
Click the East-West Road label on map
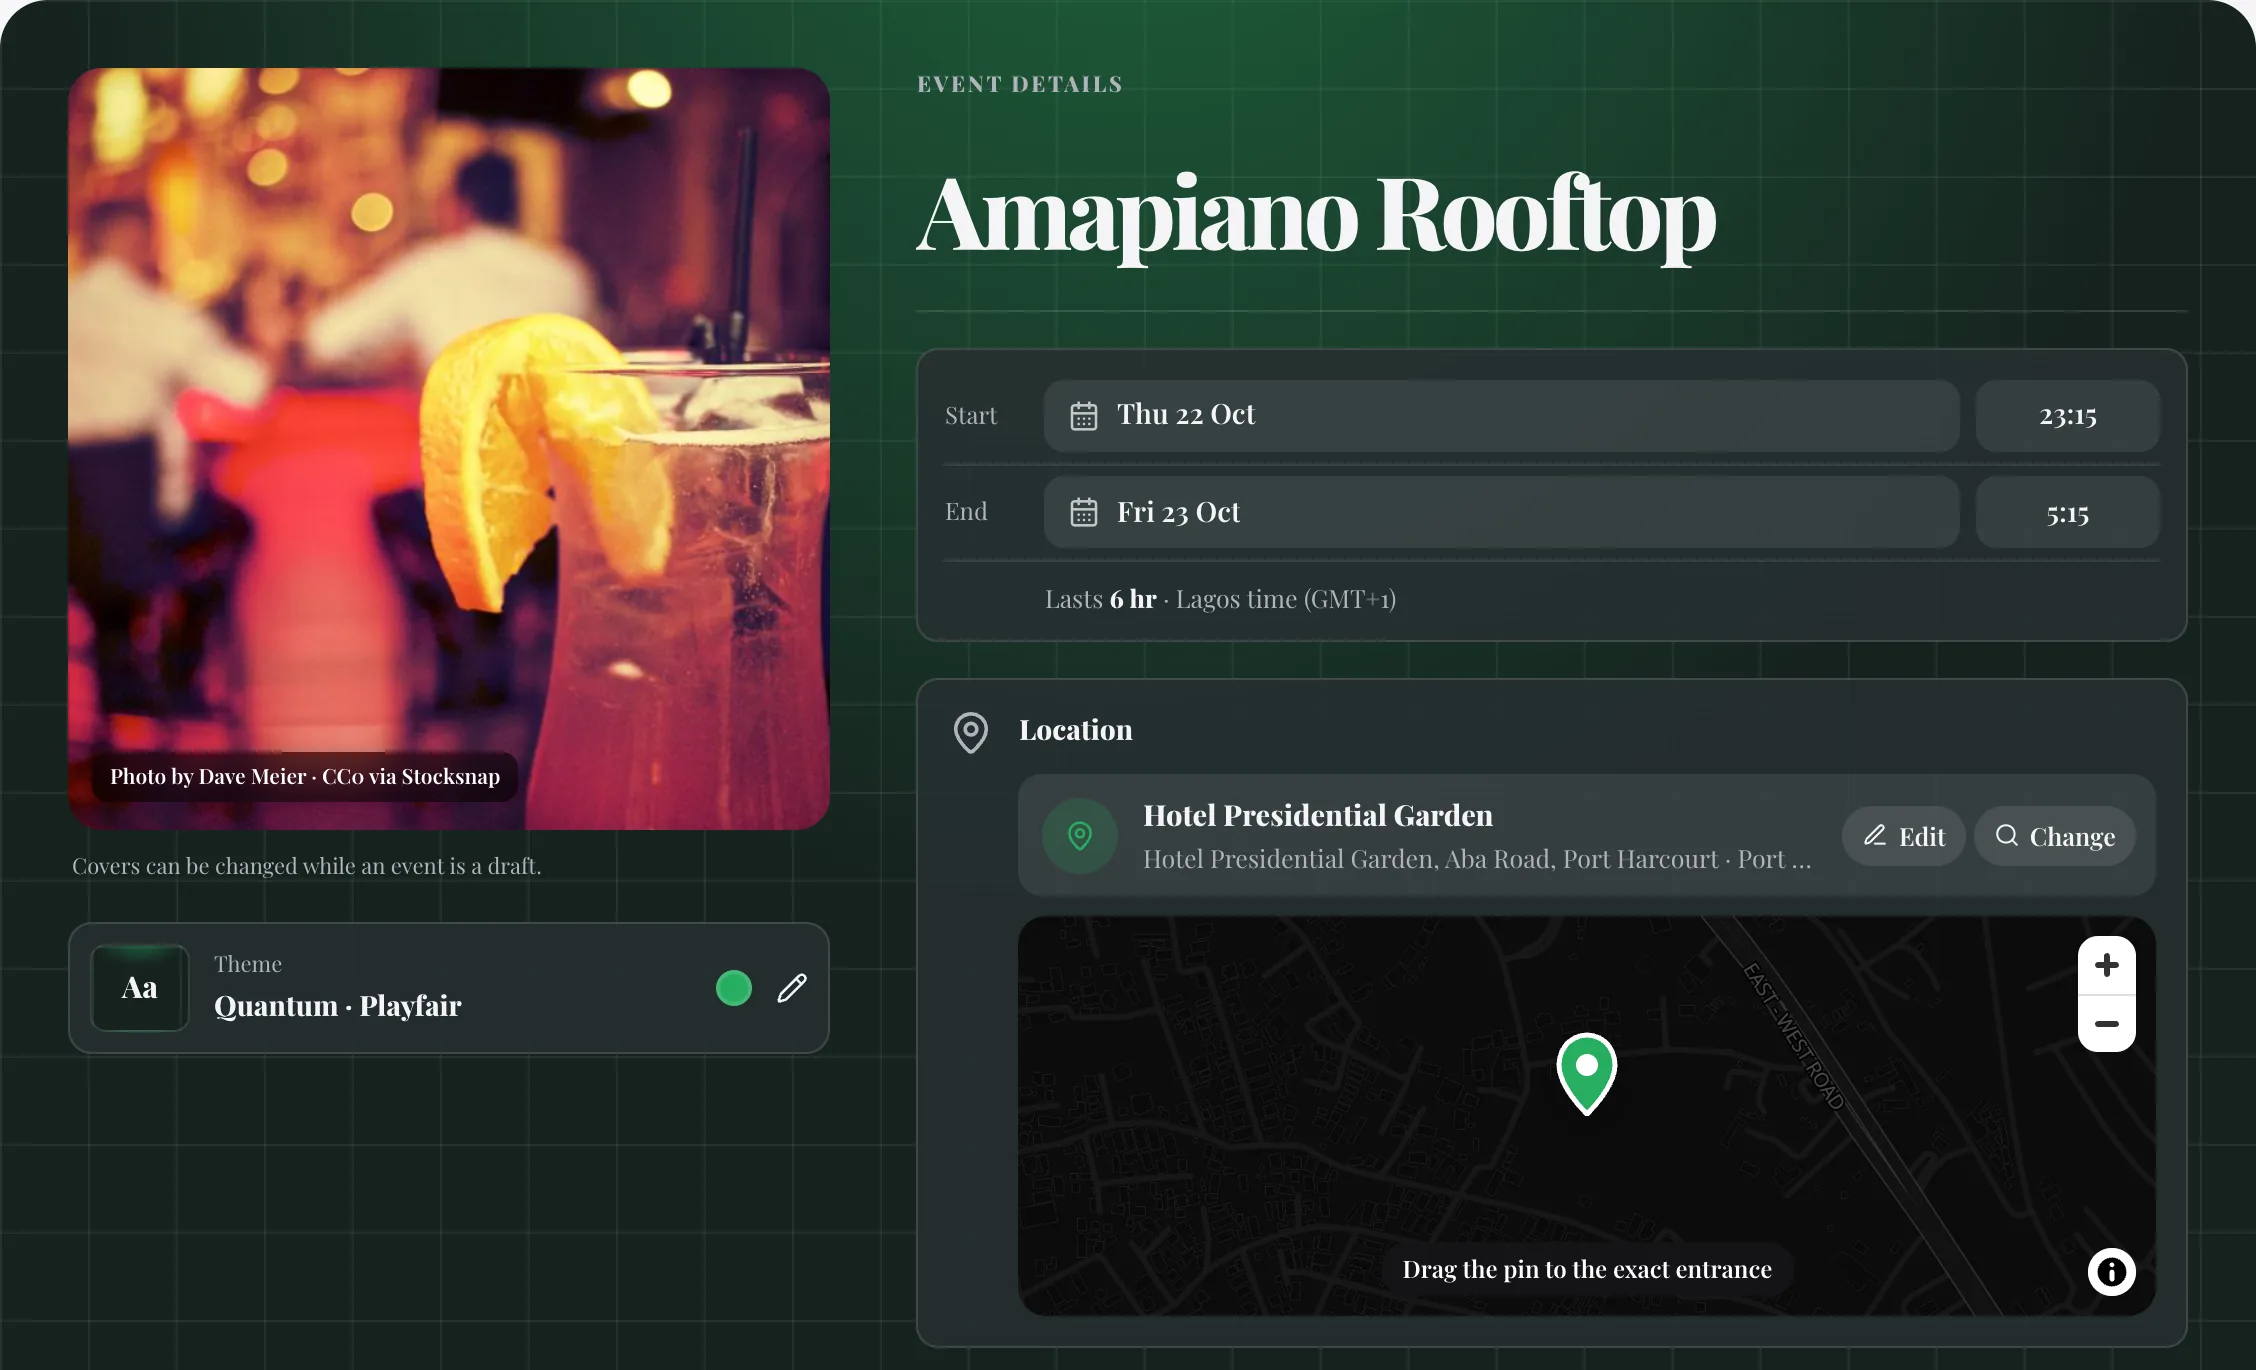pos(1793,1036)
